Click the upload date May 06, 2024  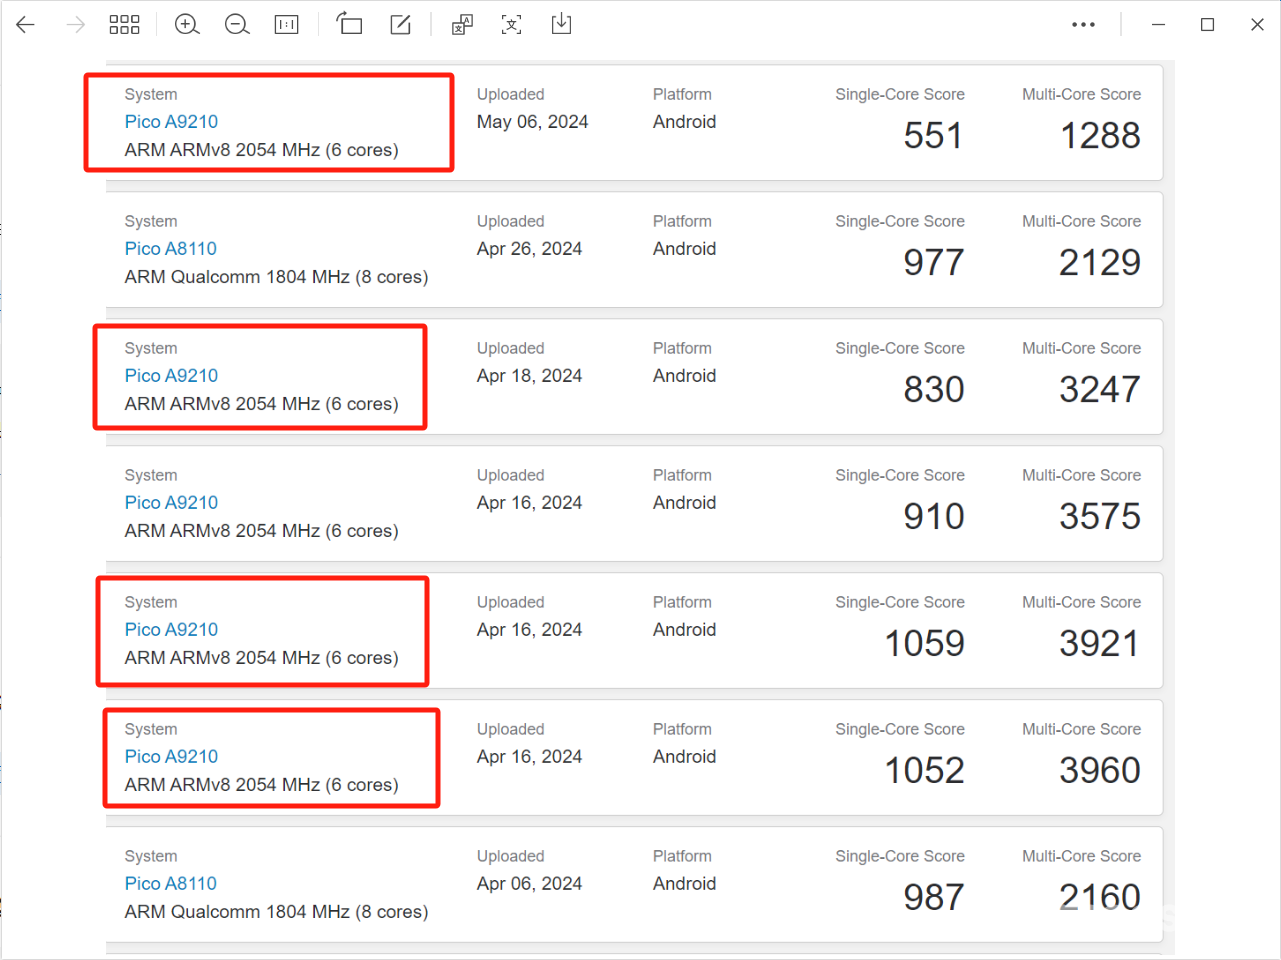coord(532,122)
